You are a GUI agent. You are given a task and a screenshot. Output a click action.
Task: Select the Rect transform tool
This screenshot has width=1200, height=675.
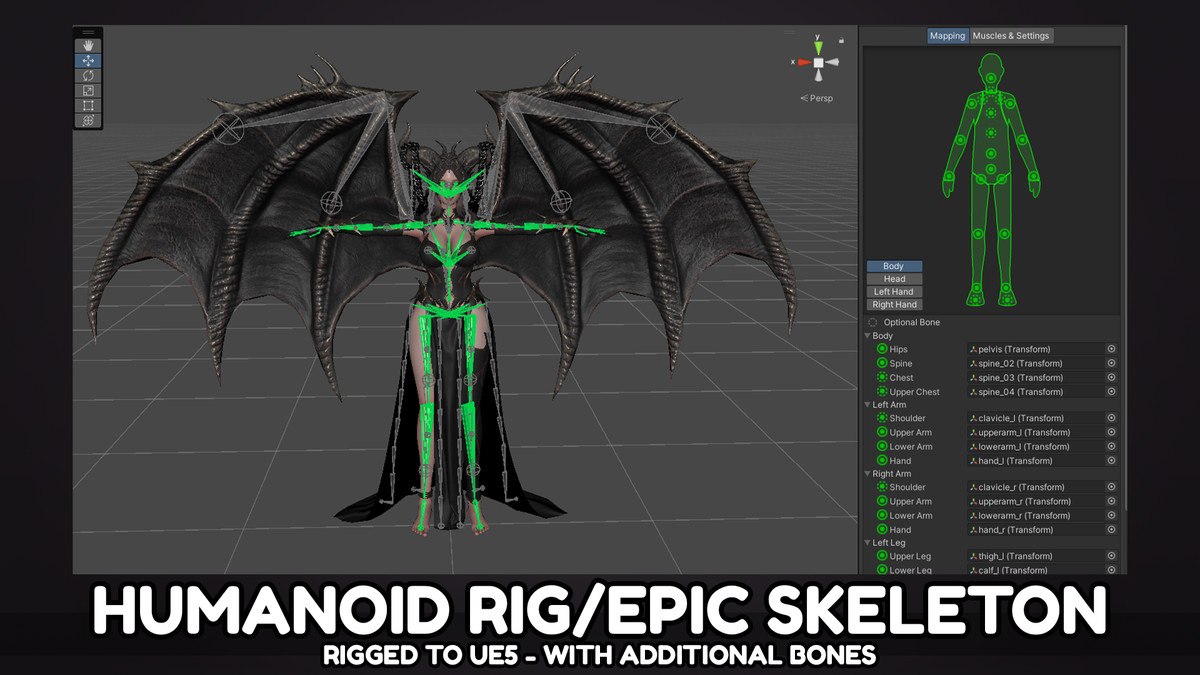click(88, 106)
